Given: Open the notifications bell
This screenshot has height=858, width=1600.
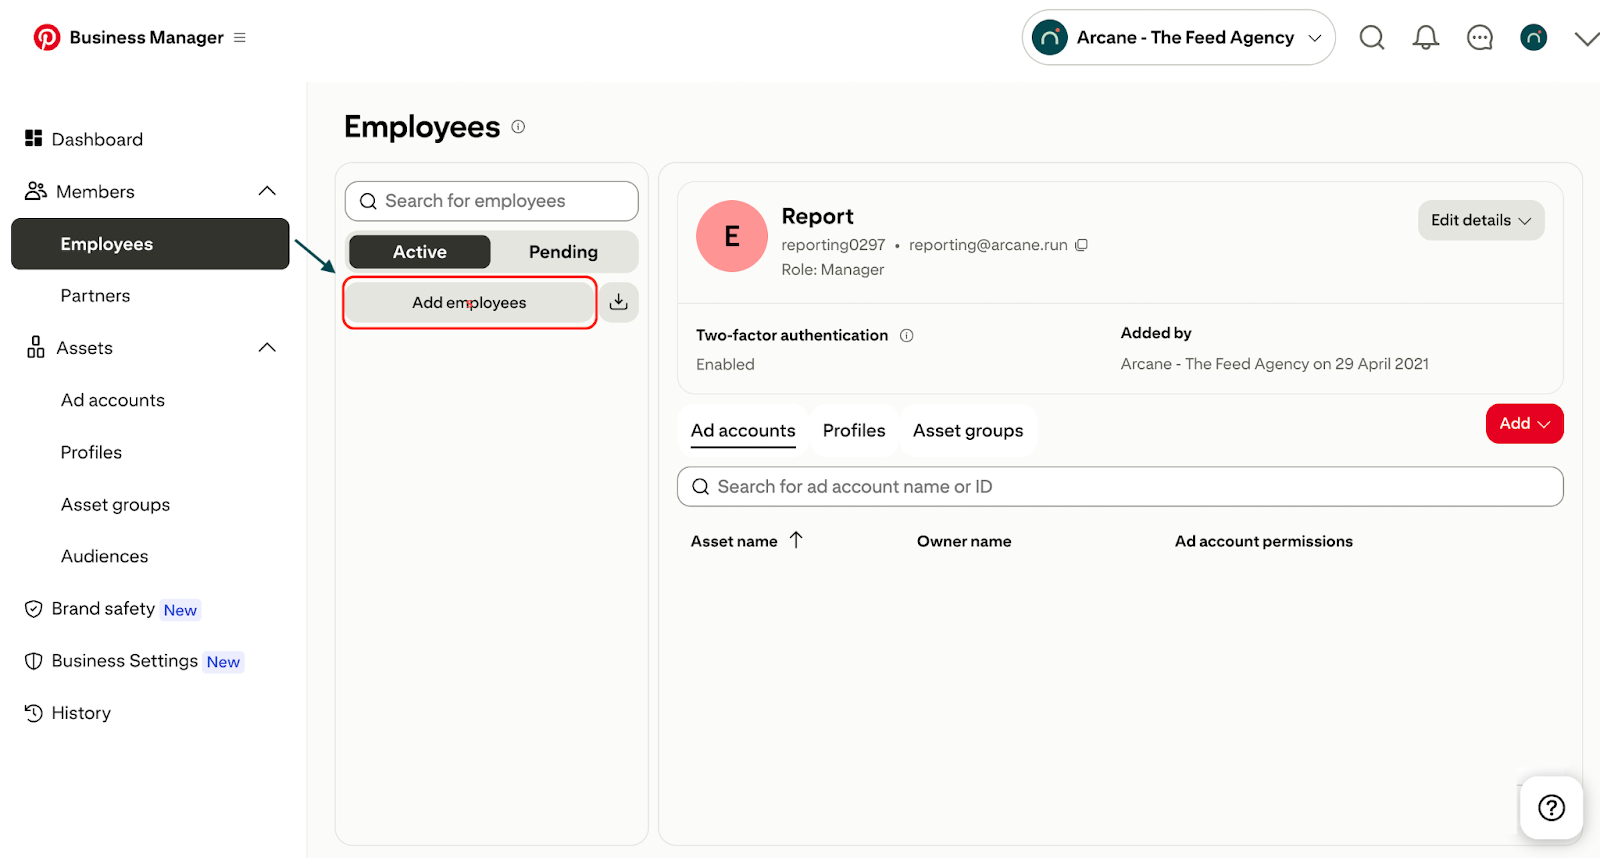Looking at the screenshot, I should [x=1425, y=38].
